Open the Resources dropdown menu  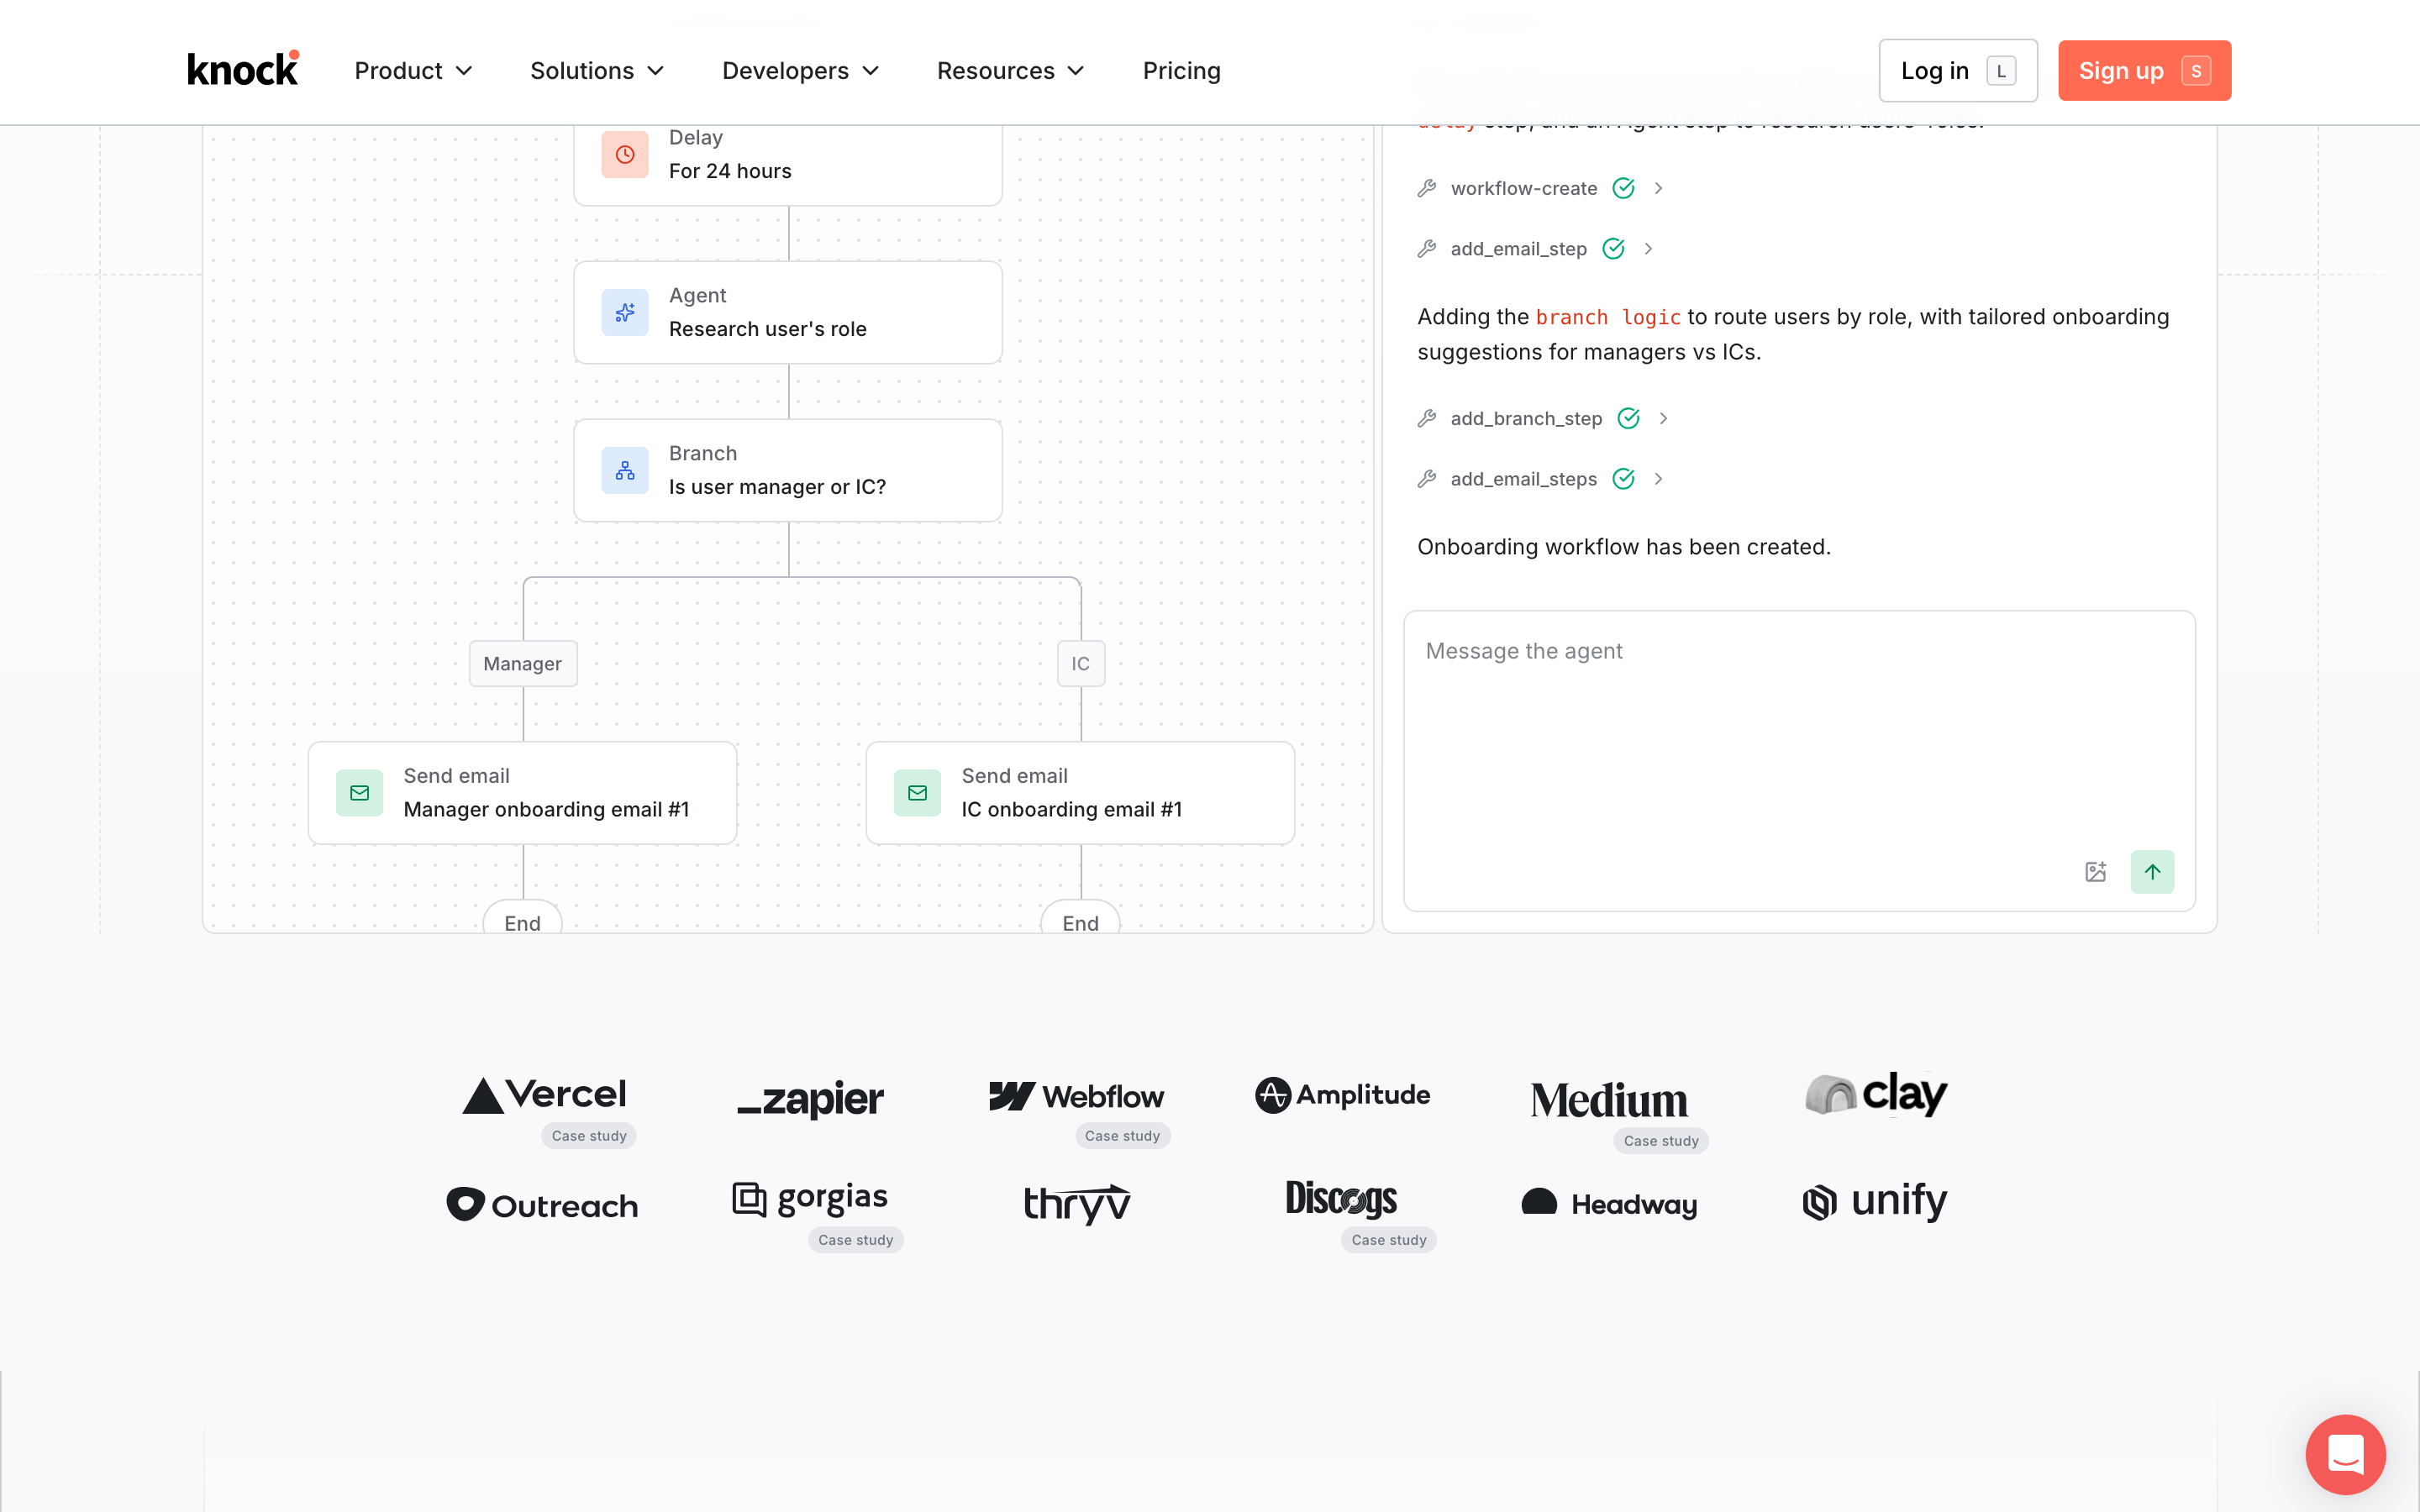[1010, 71]
